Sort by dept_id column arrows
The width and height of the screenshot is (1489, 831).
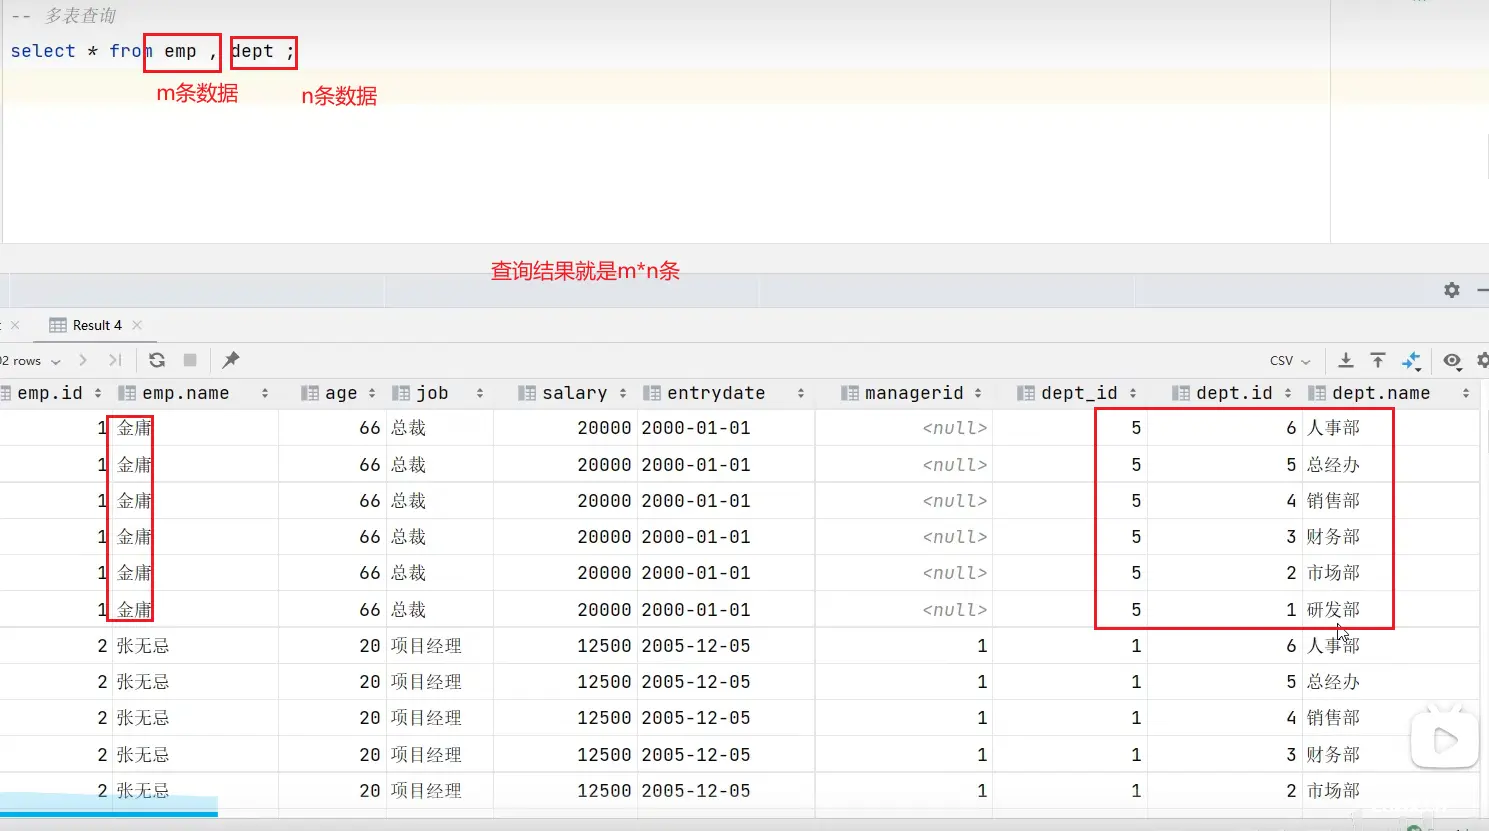1133,394
